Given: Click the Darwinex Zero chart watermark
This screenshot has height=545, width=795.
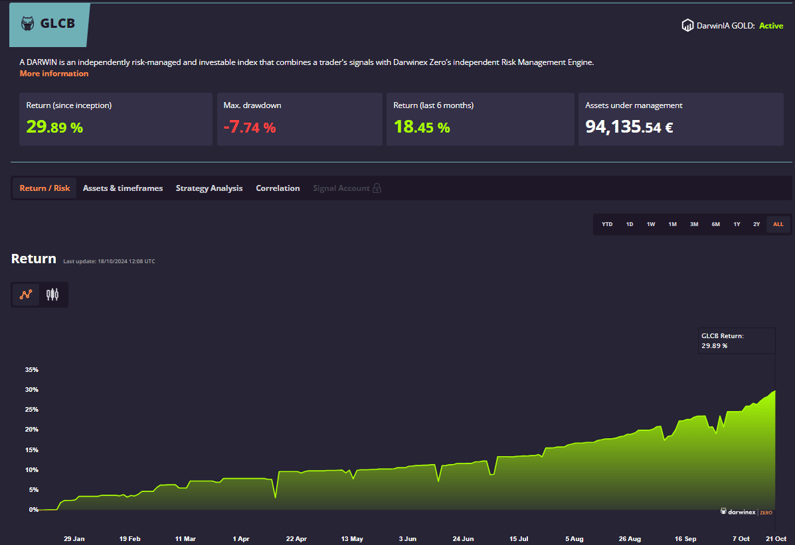Looking at the screenshot, I should pyautogui.click(x=746, y=511).
